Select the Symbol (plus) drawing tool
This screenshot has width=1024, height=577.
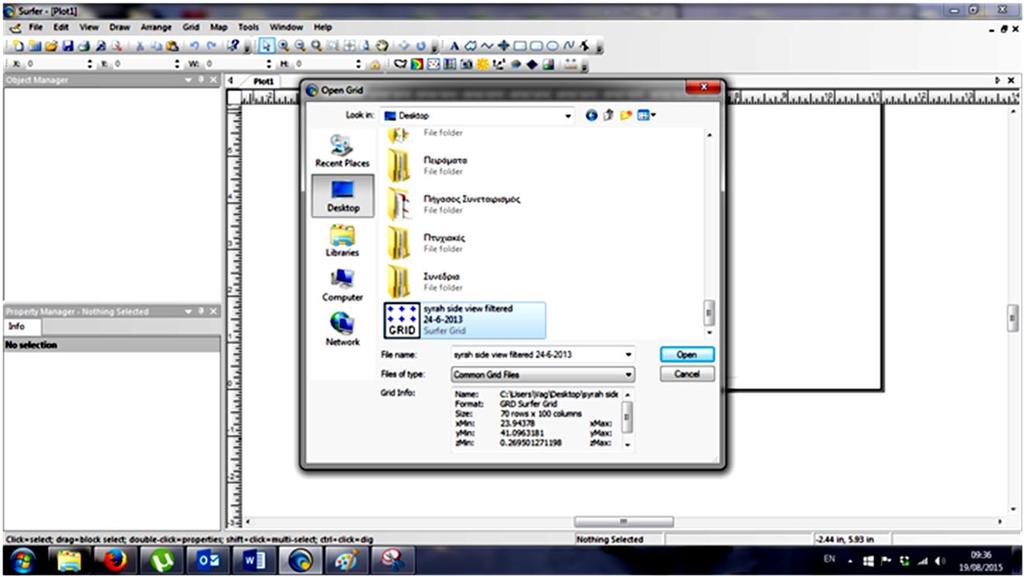(x=504, y=46)
